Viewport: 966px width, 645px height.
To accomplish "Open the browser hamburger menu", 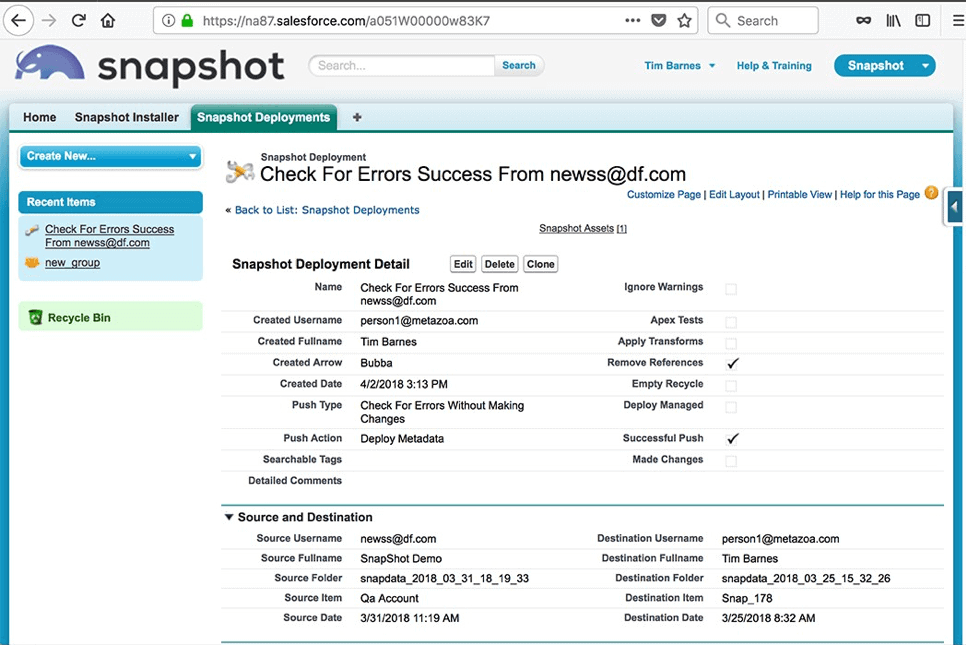I will tap(958, 21).
